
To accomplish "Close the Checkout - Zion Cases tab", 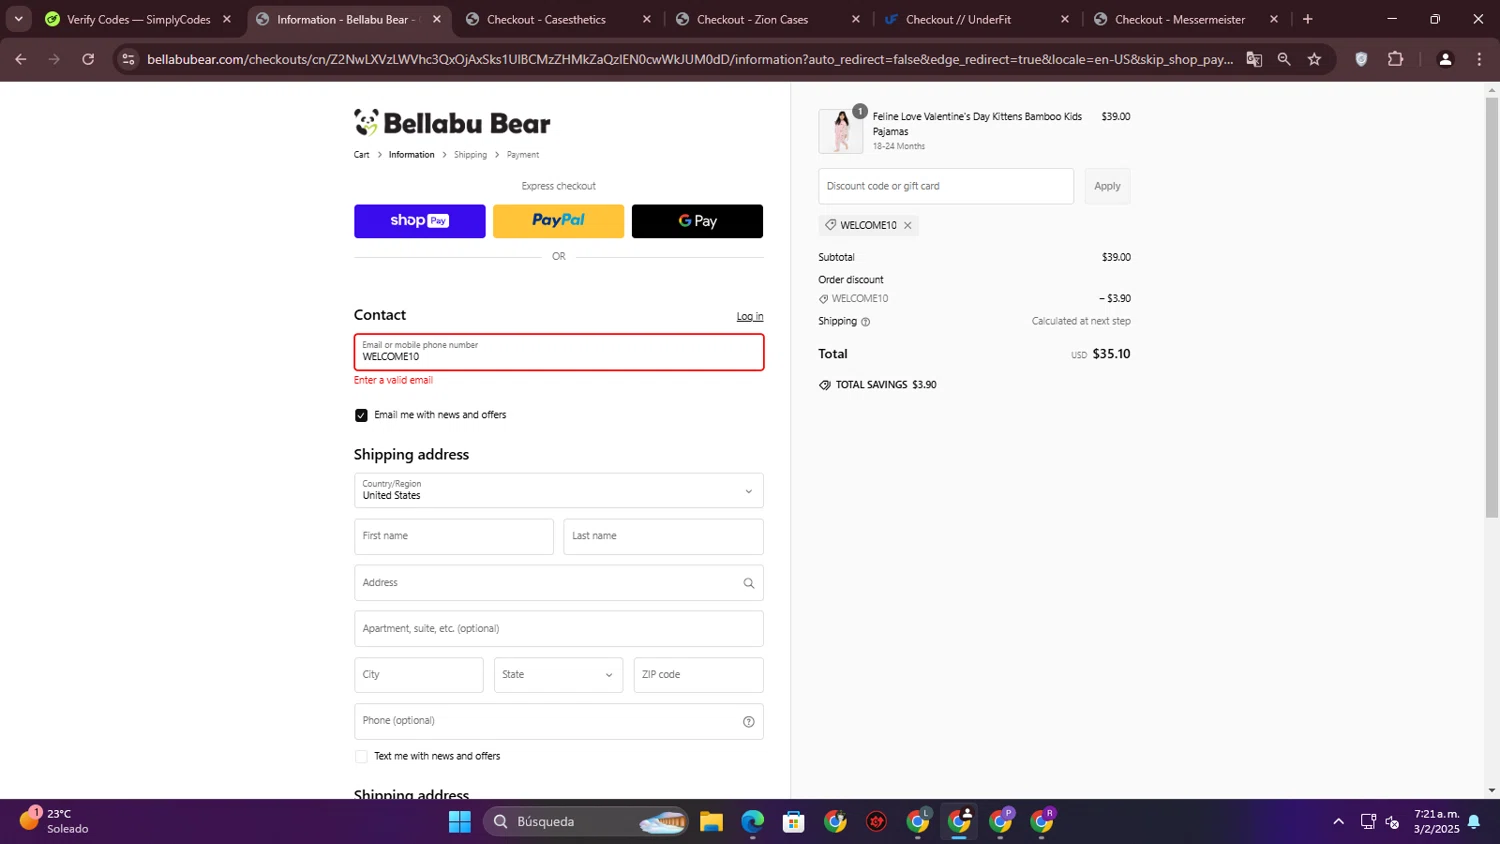I will [855, 19].
